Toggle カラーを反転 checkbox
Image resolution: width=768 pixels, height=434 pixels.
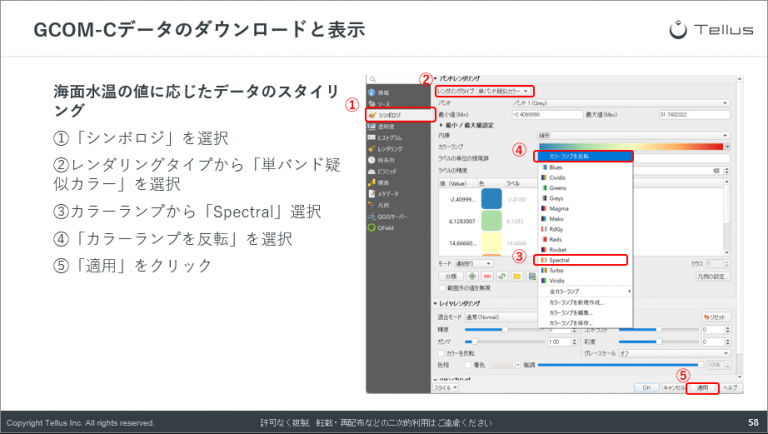click(441, 353)
